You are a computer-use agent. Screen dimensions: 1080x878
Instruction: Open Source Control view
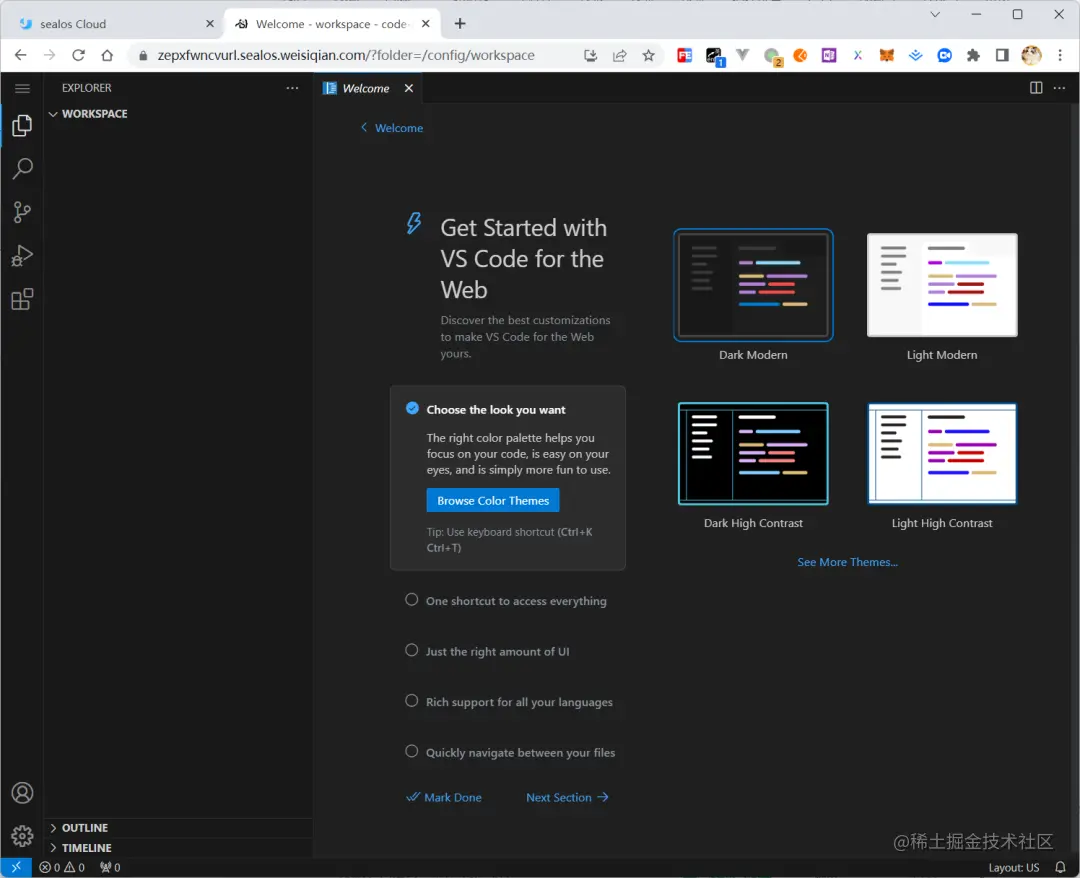pyautogui.click(x=22, y=212)
